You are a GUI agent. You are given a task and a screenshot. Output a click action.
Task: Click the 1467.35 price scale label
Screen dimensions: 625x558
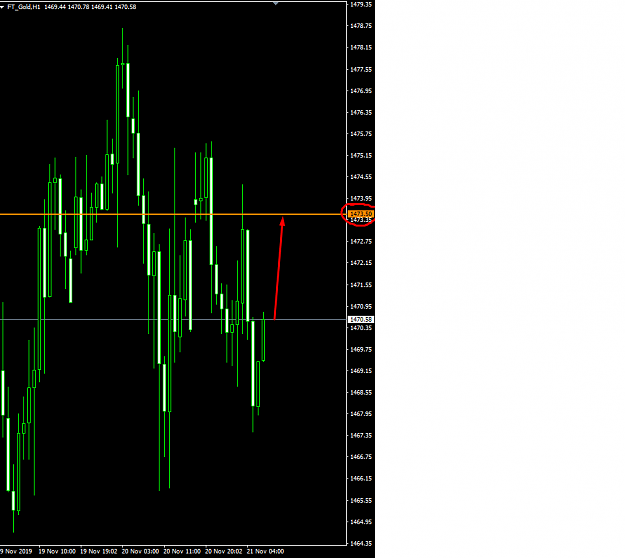[361, 435]
